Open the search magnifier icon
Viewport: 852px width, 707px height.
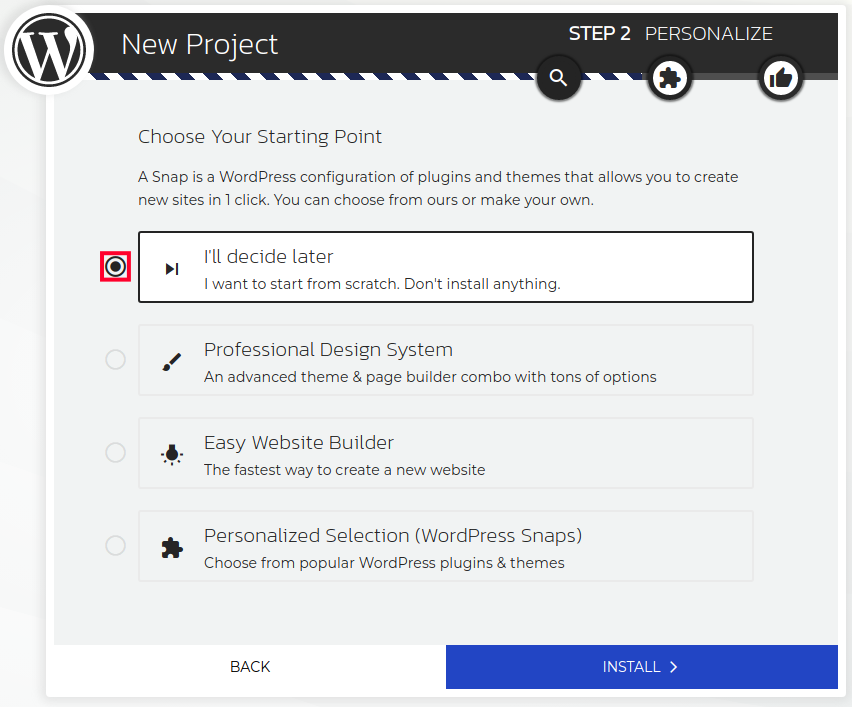point(558,77)
